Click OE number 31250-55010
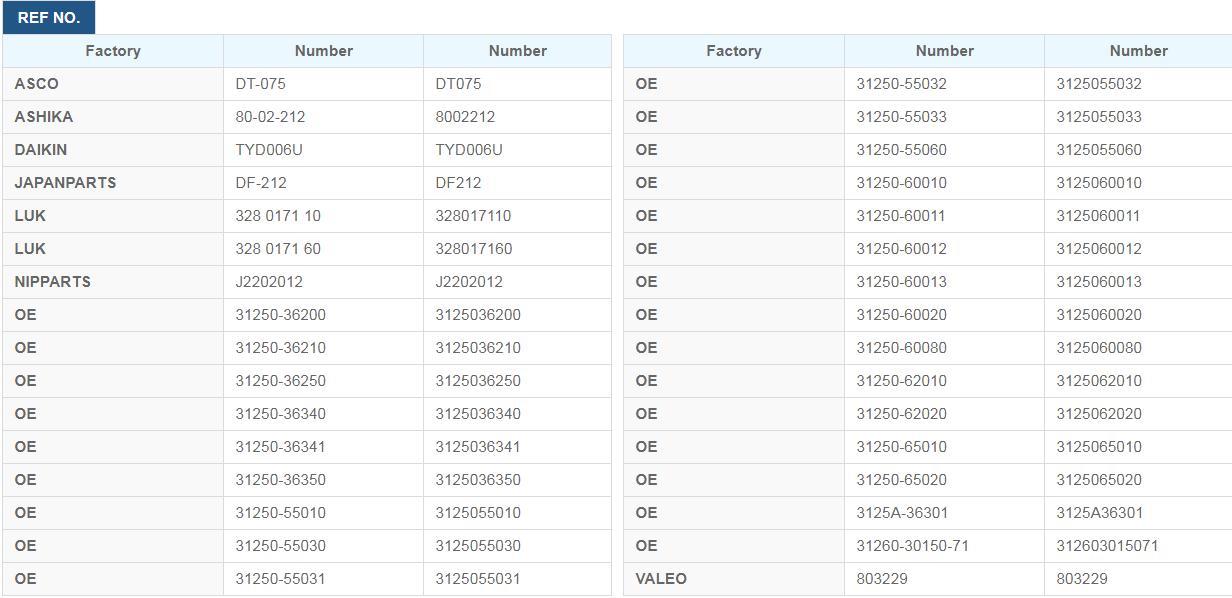 coord(280,513)
